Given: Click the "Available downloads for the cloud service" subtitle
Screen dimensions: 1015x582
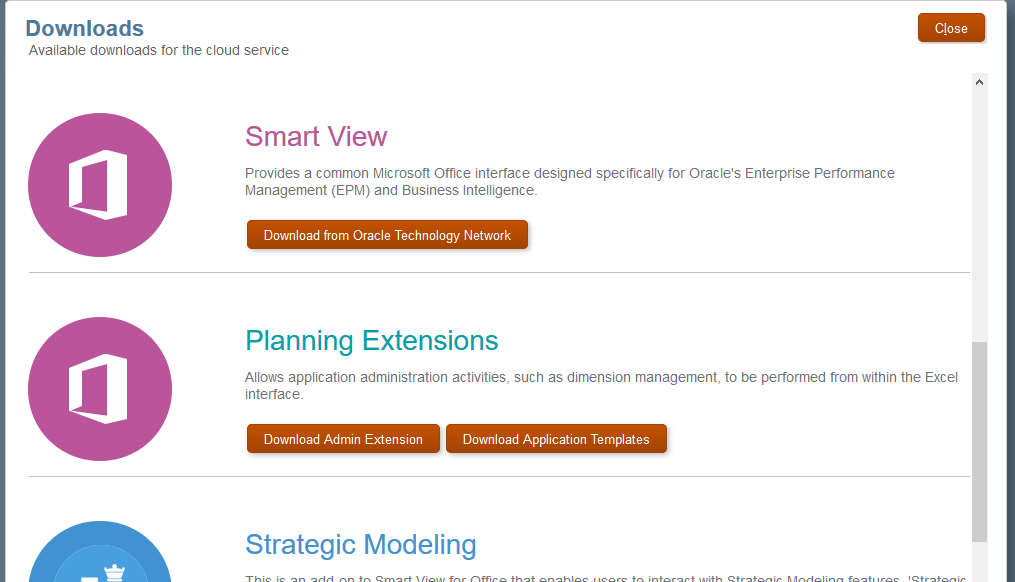Looking at the screenshot, I should click(159, 50).
